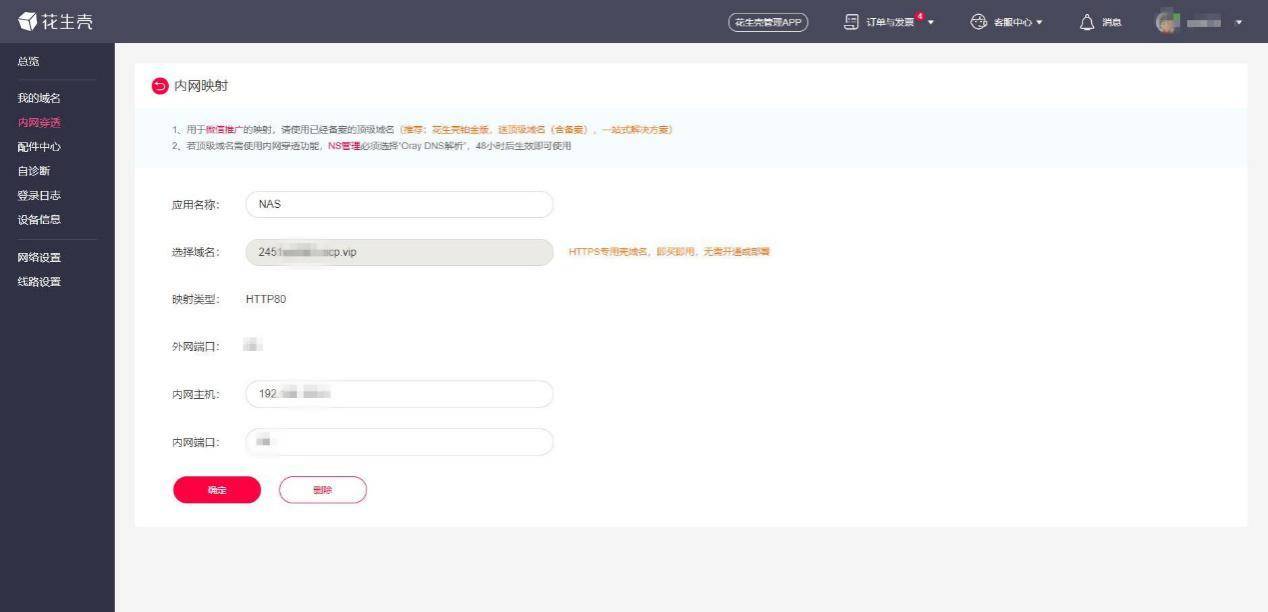Open 我的域名 in the sidebar
The height and width of the screenshot is (612, 1268).
(39, 98)
